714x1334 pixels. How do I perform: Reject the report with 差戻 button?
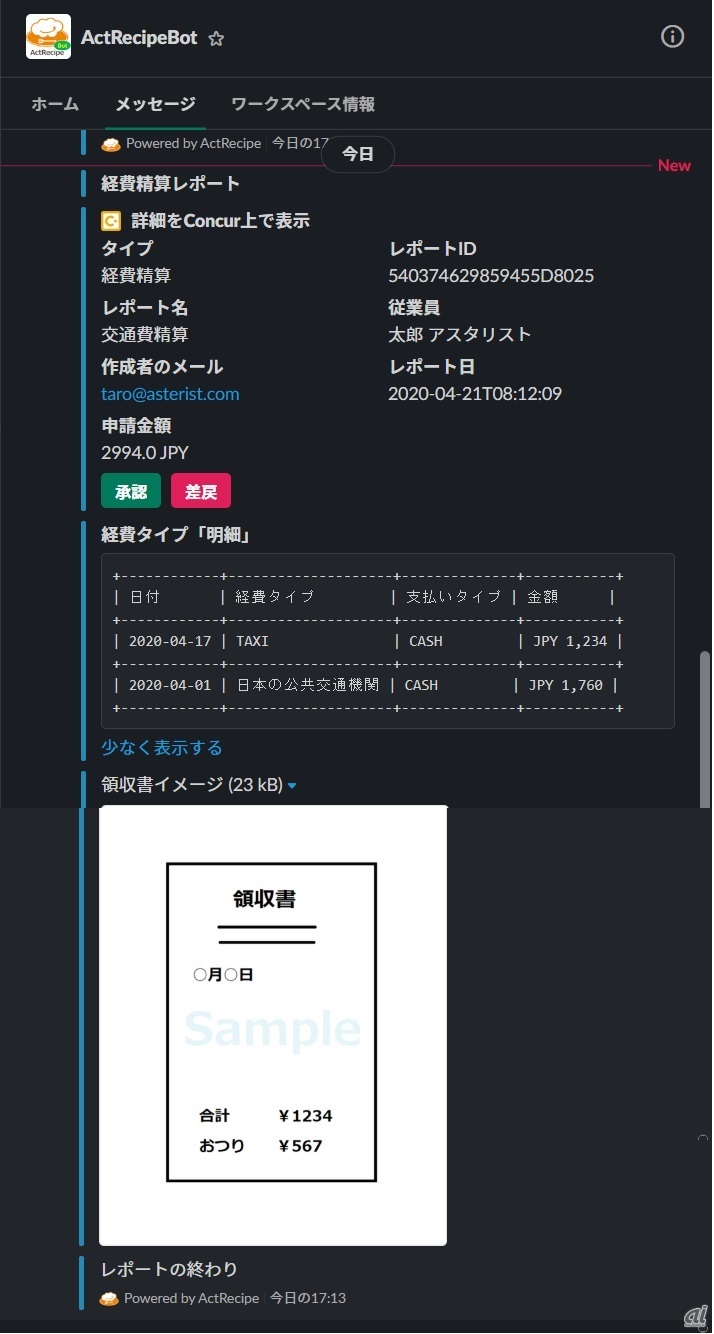(x=201, y=491)
